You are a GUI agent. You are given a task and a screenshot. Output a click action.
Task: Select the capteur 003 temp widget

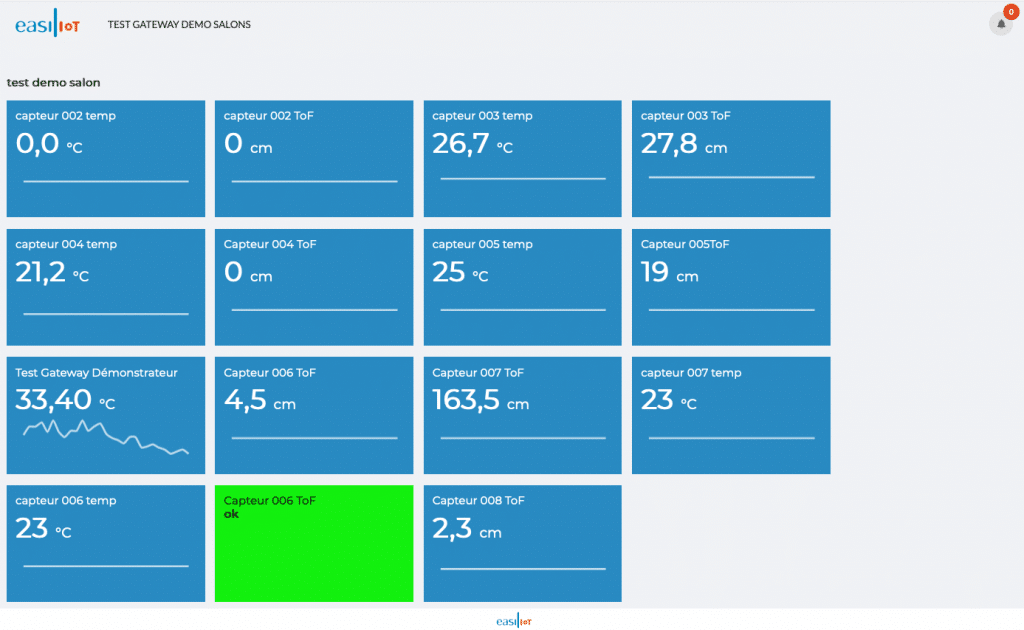pos(522,158)
